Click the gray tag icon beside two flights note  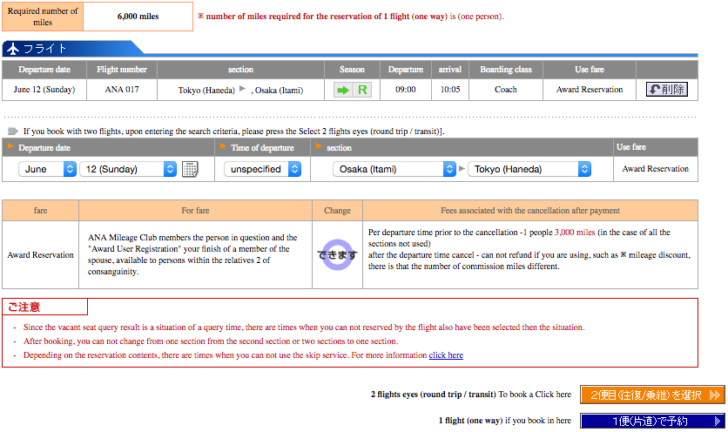pos(13,131)
